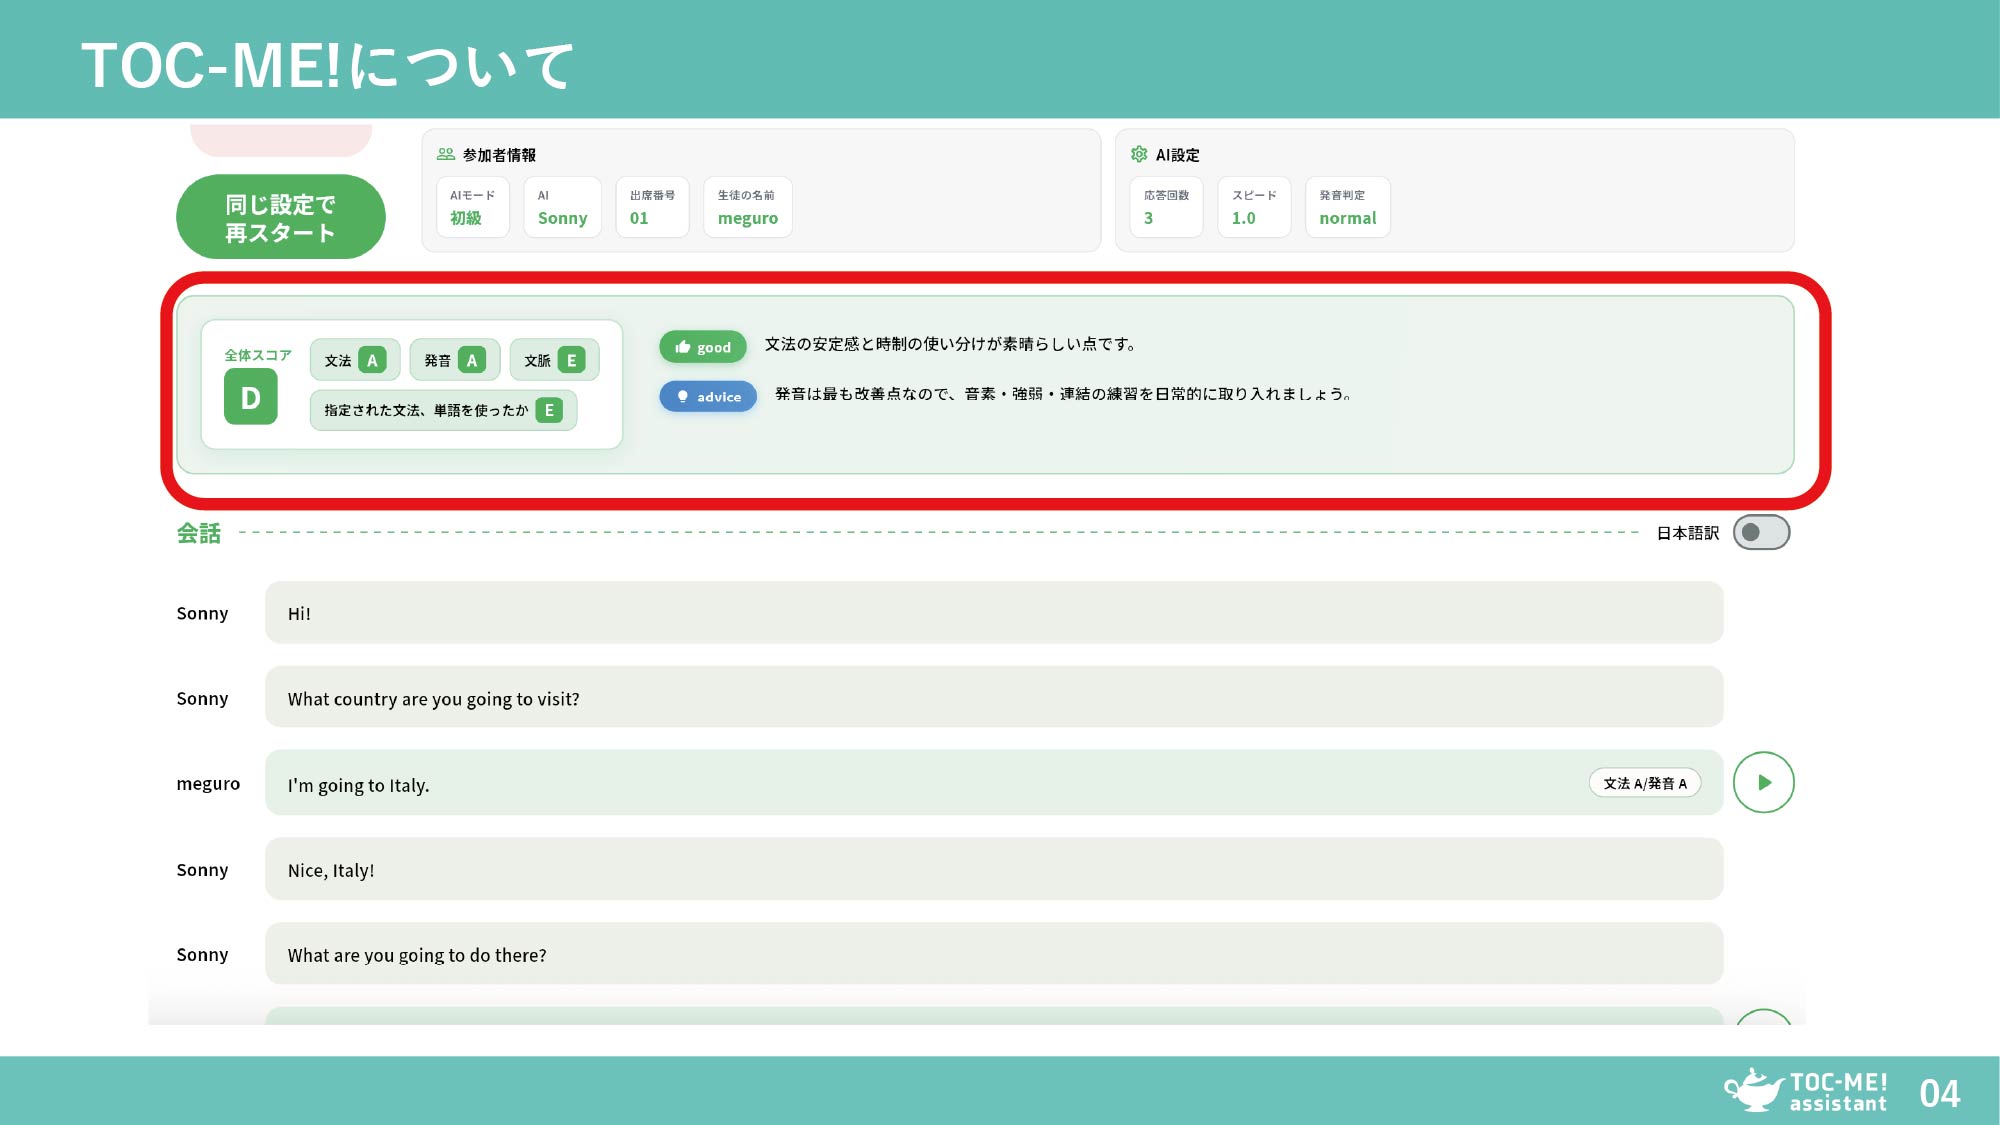Image resolution: width=2000 pixels, height=1125 pixels.
Task: Click the lightbulb advice badge
Action: (x=707, y=396)
